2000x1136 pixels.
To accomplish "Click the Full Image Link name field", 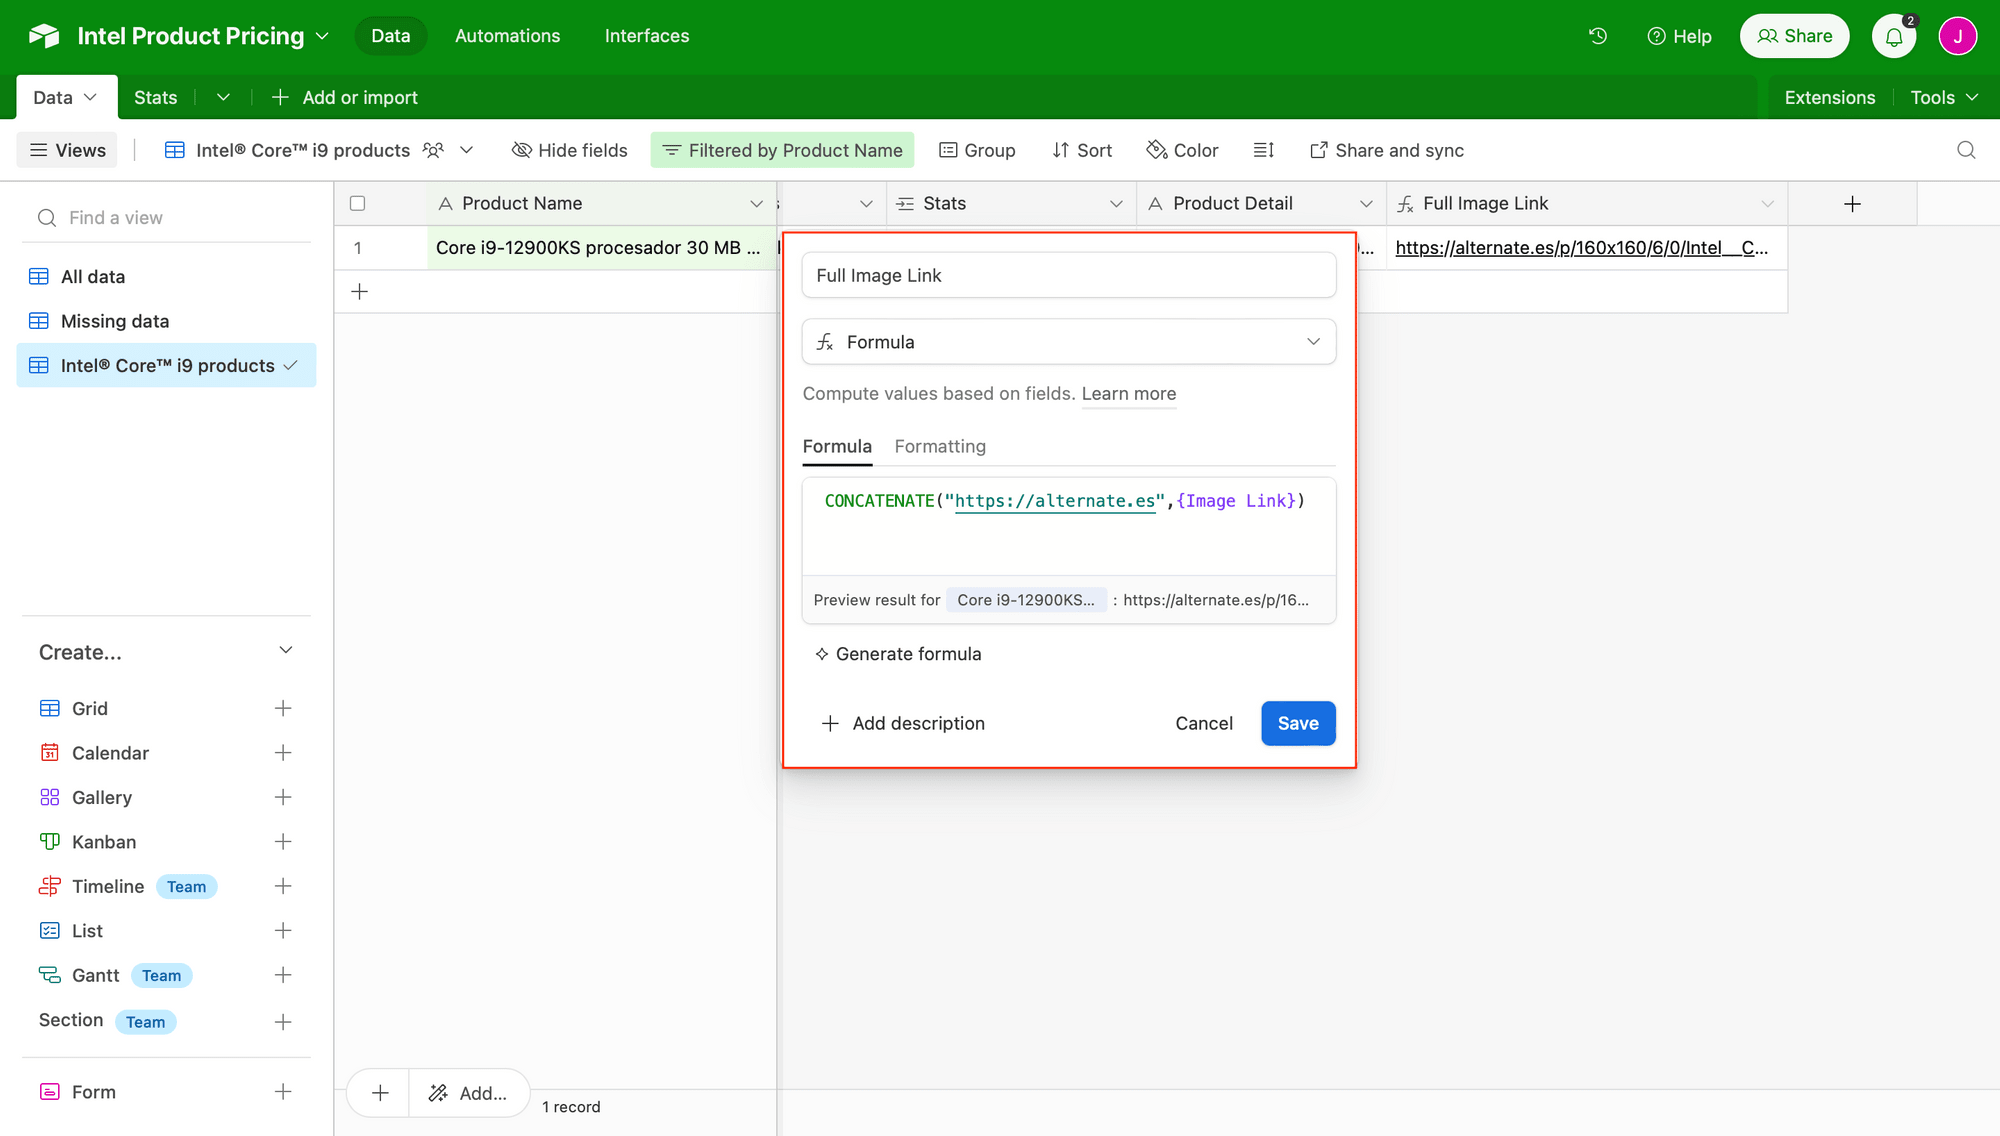I will coord(1068,275).
